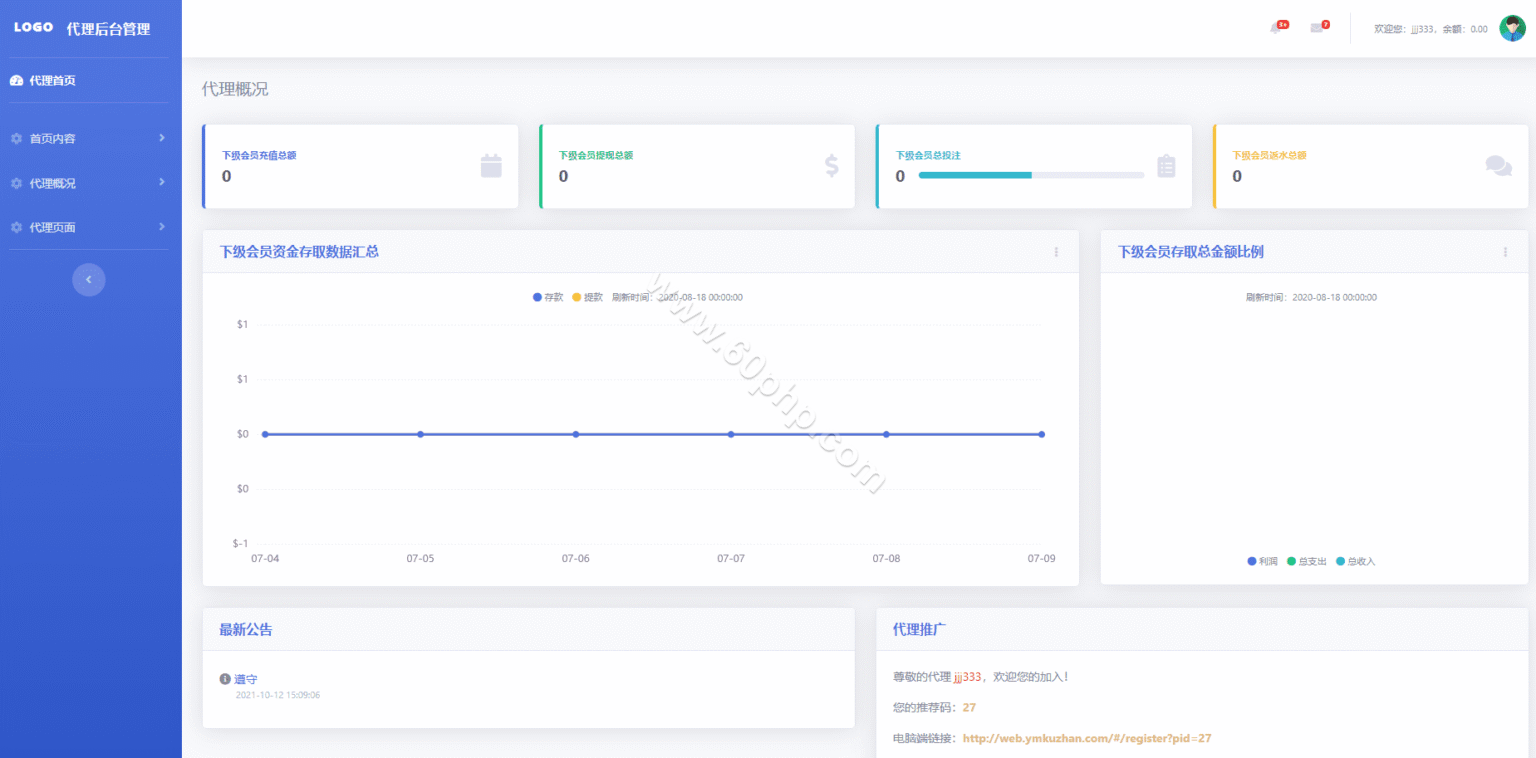
Task: Toggle the 存款 series in the chart legend
Action: click(x=548, y=297)
